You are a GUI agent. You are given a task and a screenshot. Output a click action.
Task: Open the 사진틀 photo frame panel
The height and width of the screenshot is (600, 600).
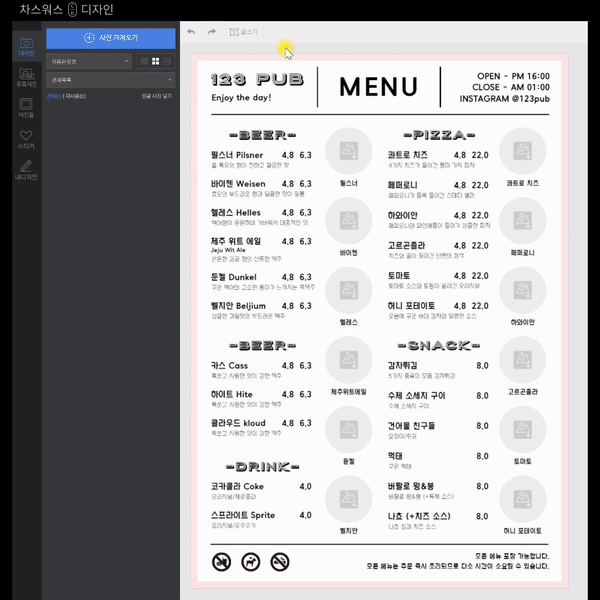[x=26, y=108]
